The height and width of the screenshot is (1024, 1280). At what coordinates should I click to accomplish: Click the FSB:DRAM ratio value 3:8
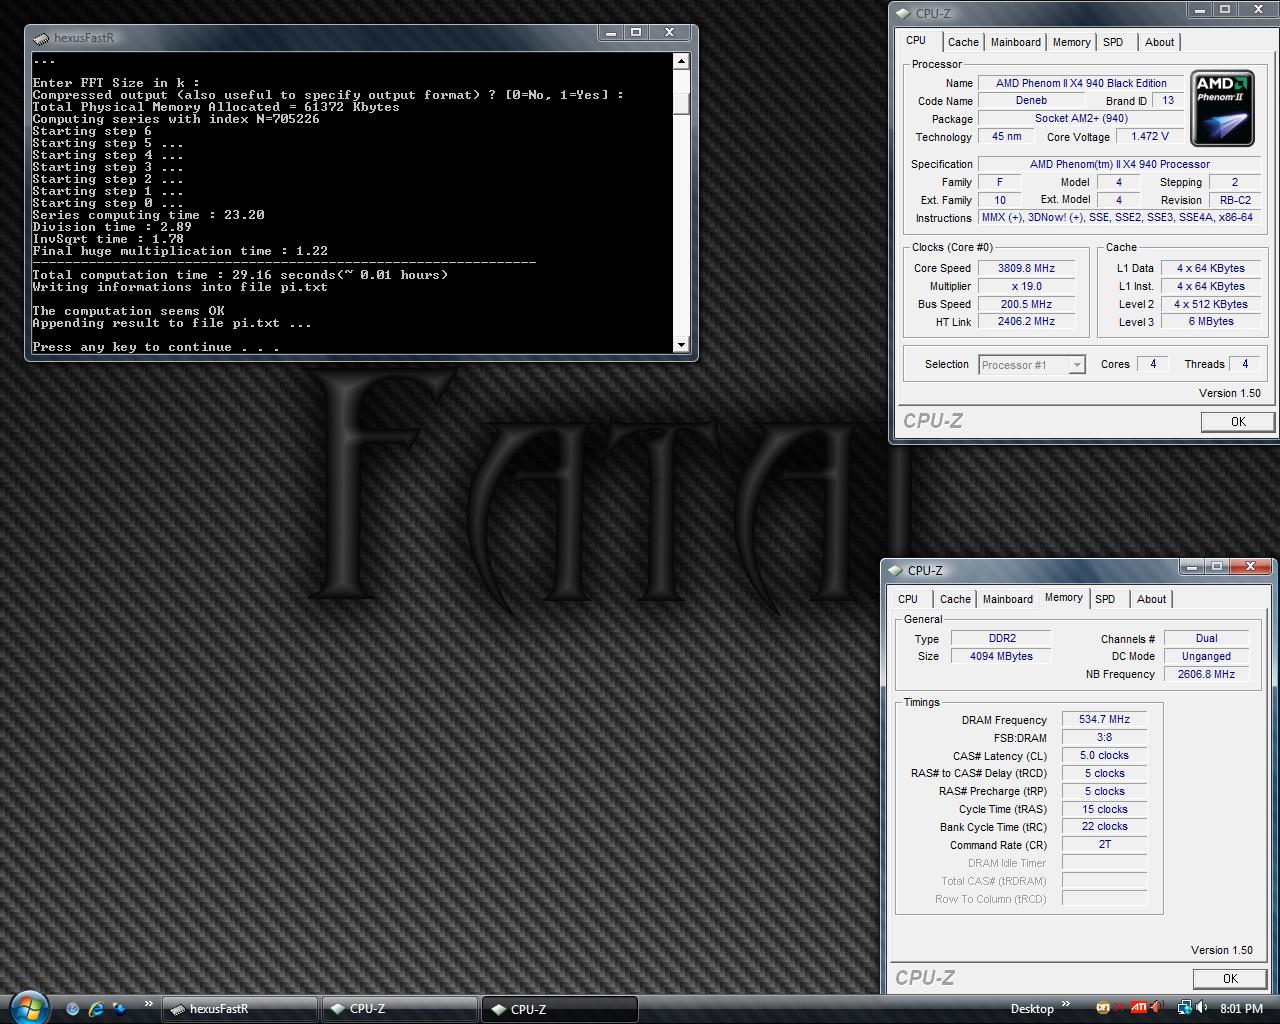1104,738
